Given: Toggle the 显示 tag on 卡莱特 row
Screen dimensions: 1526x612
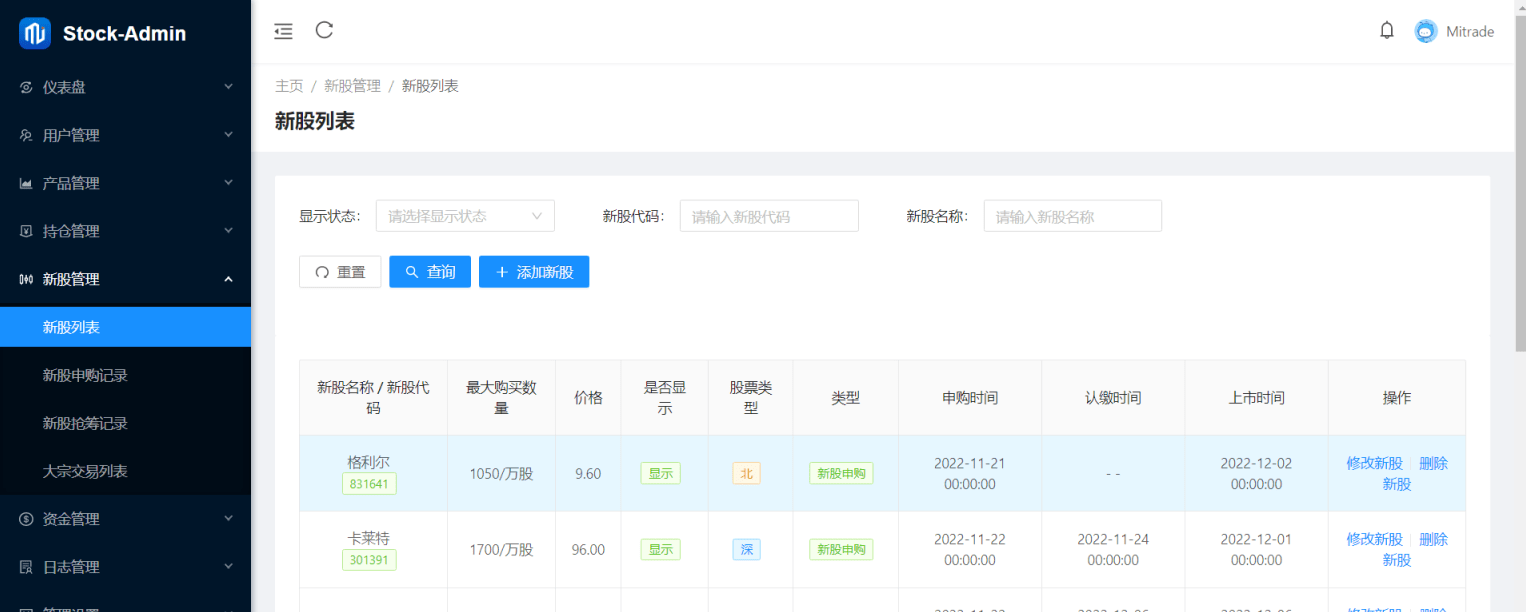Looking at the screenshot, I should [x=660, y=549].
